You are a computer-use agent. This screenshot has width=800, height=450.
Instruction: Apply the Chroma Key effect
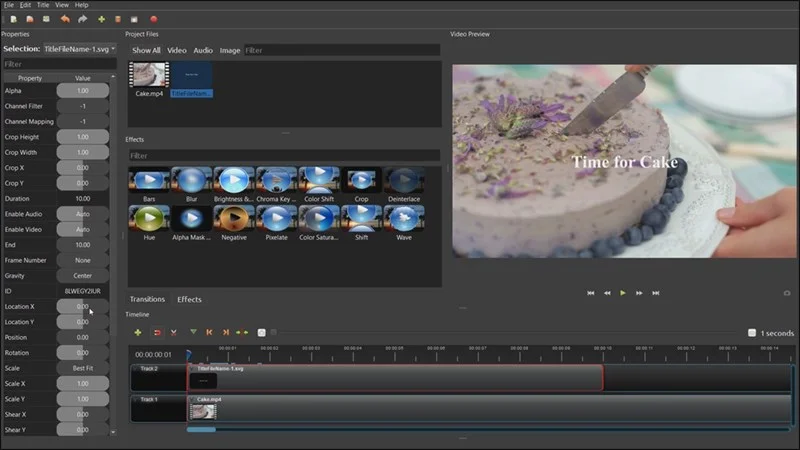276,185
